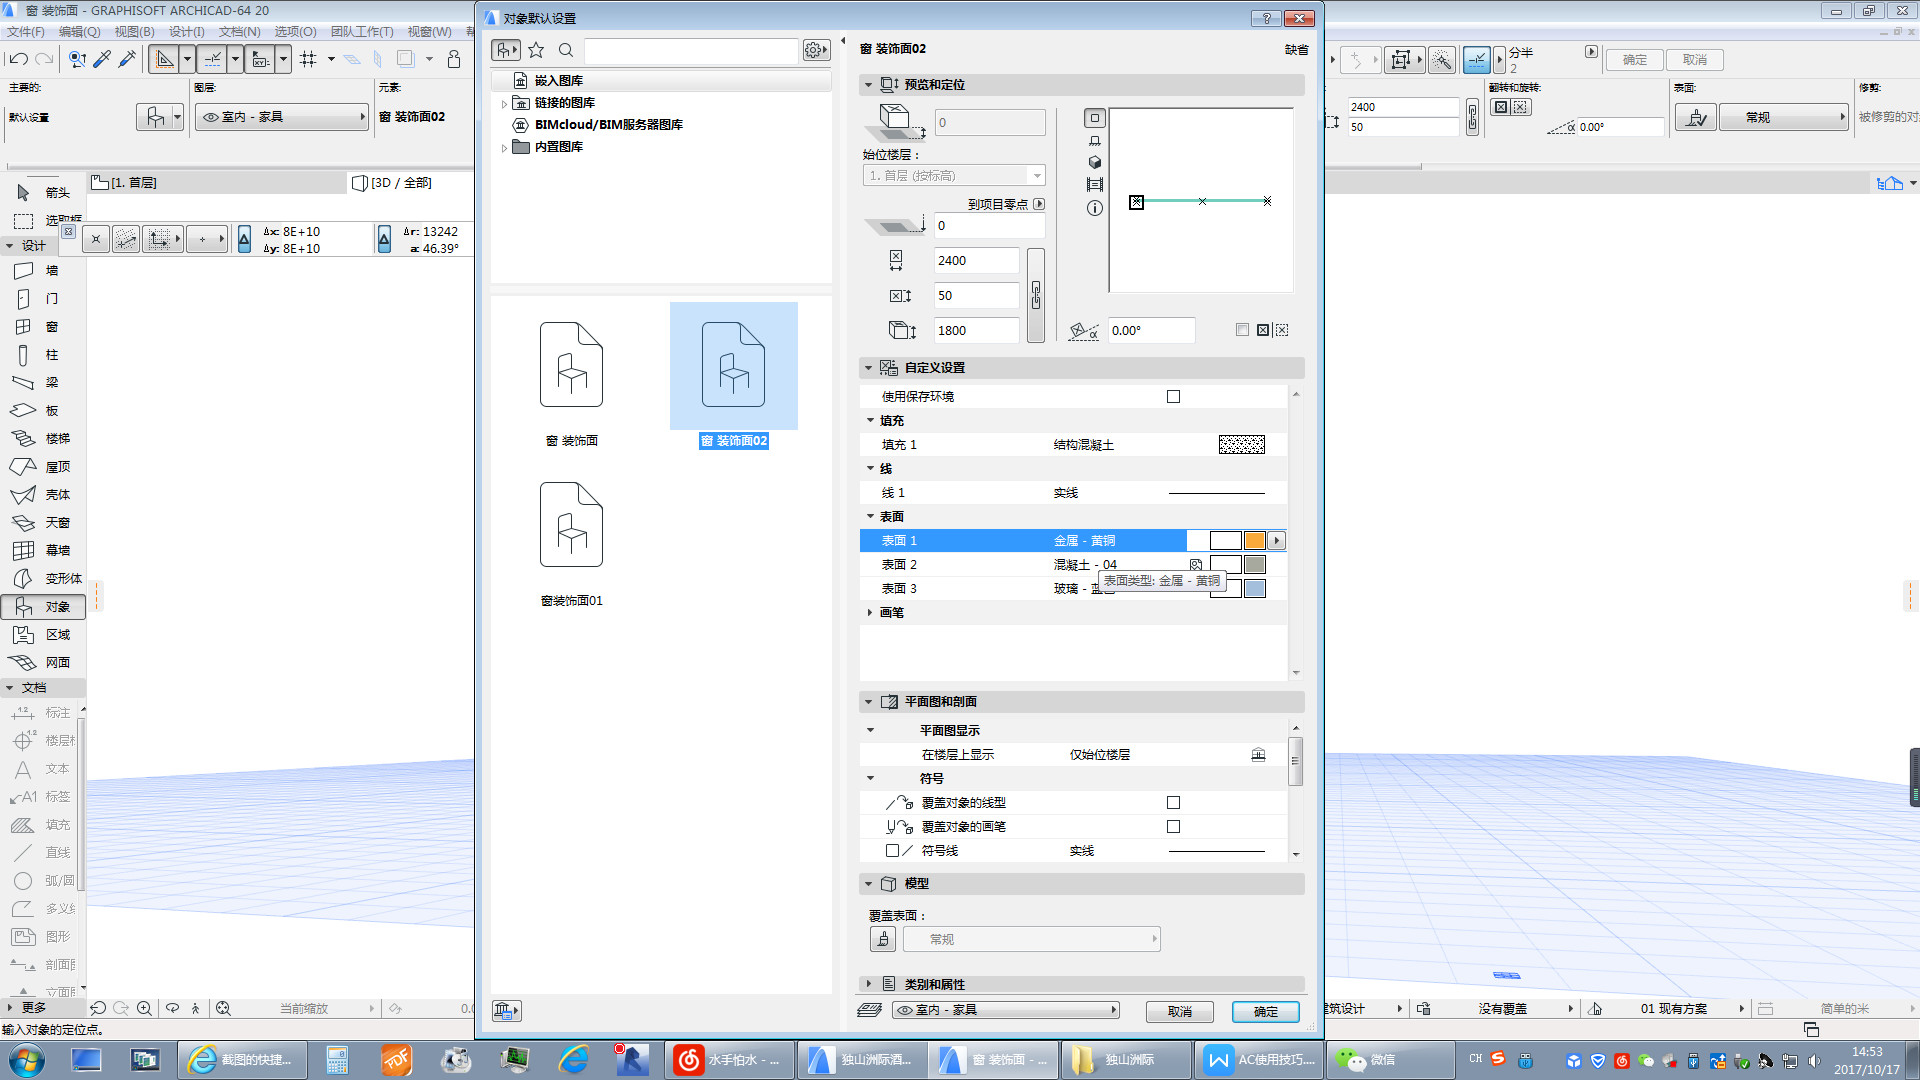Toggle the mirror checkbox beside rotation angle

click(1242, 330)
